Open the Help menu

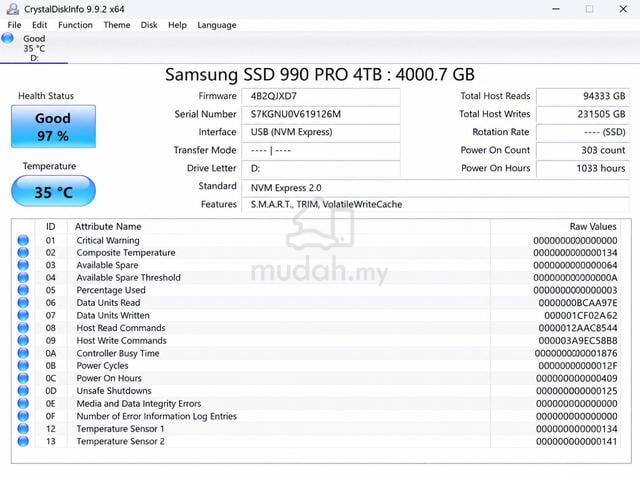(x=177, y=25)
